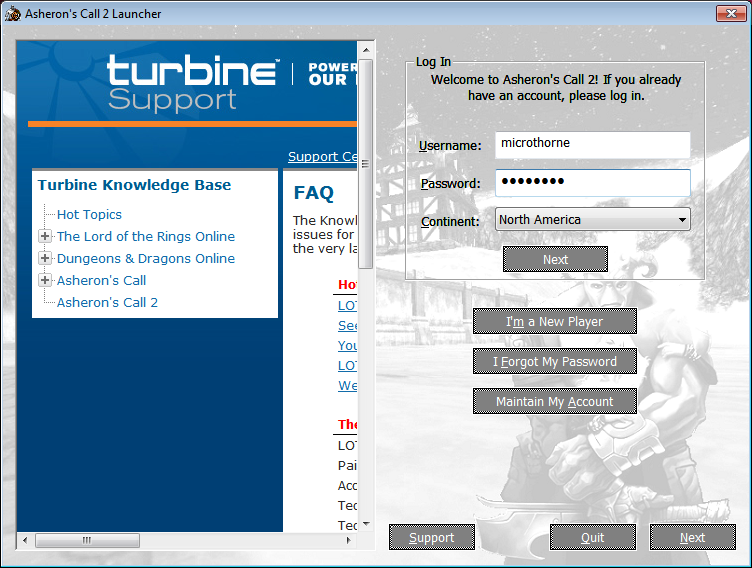Expand Dungeons & Dragons Online tree node
752x568 pixels.
click(x=45, y=258)
